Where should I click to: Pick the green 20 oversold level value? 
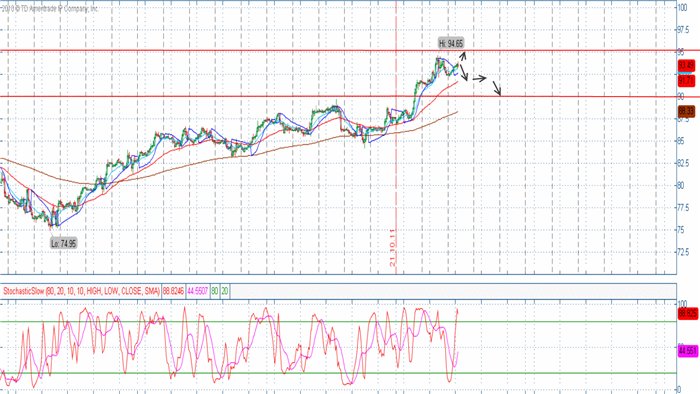coord(225,291)
